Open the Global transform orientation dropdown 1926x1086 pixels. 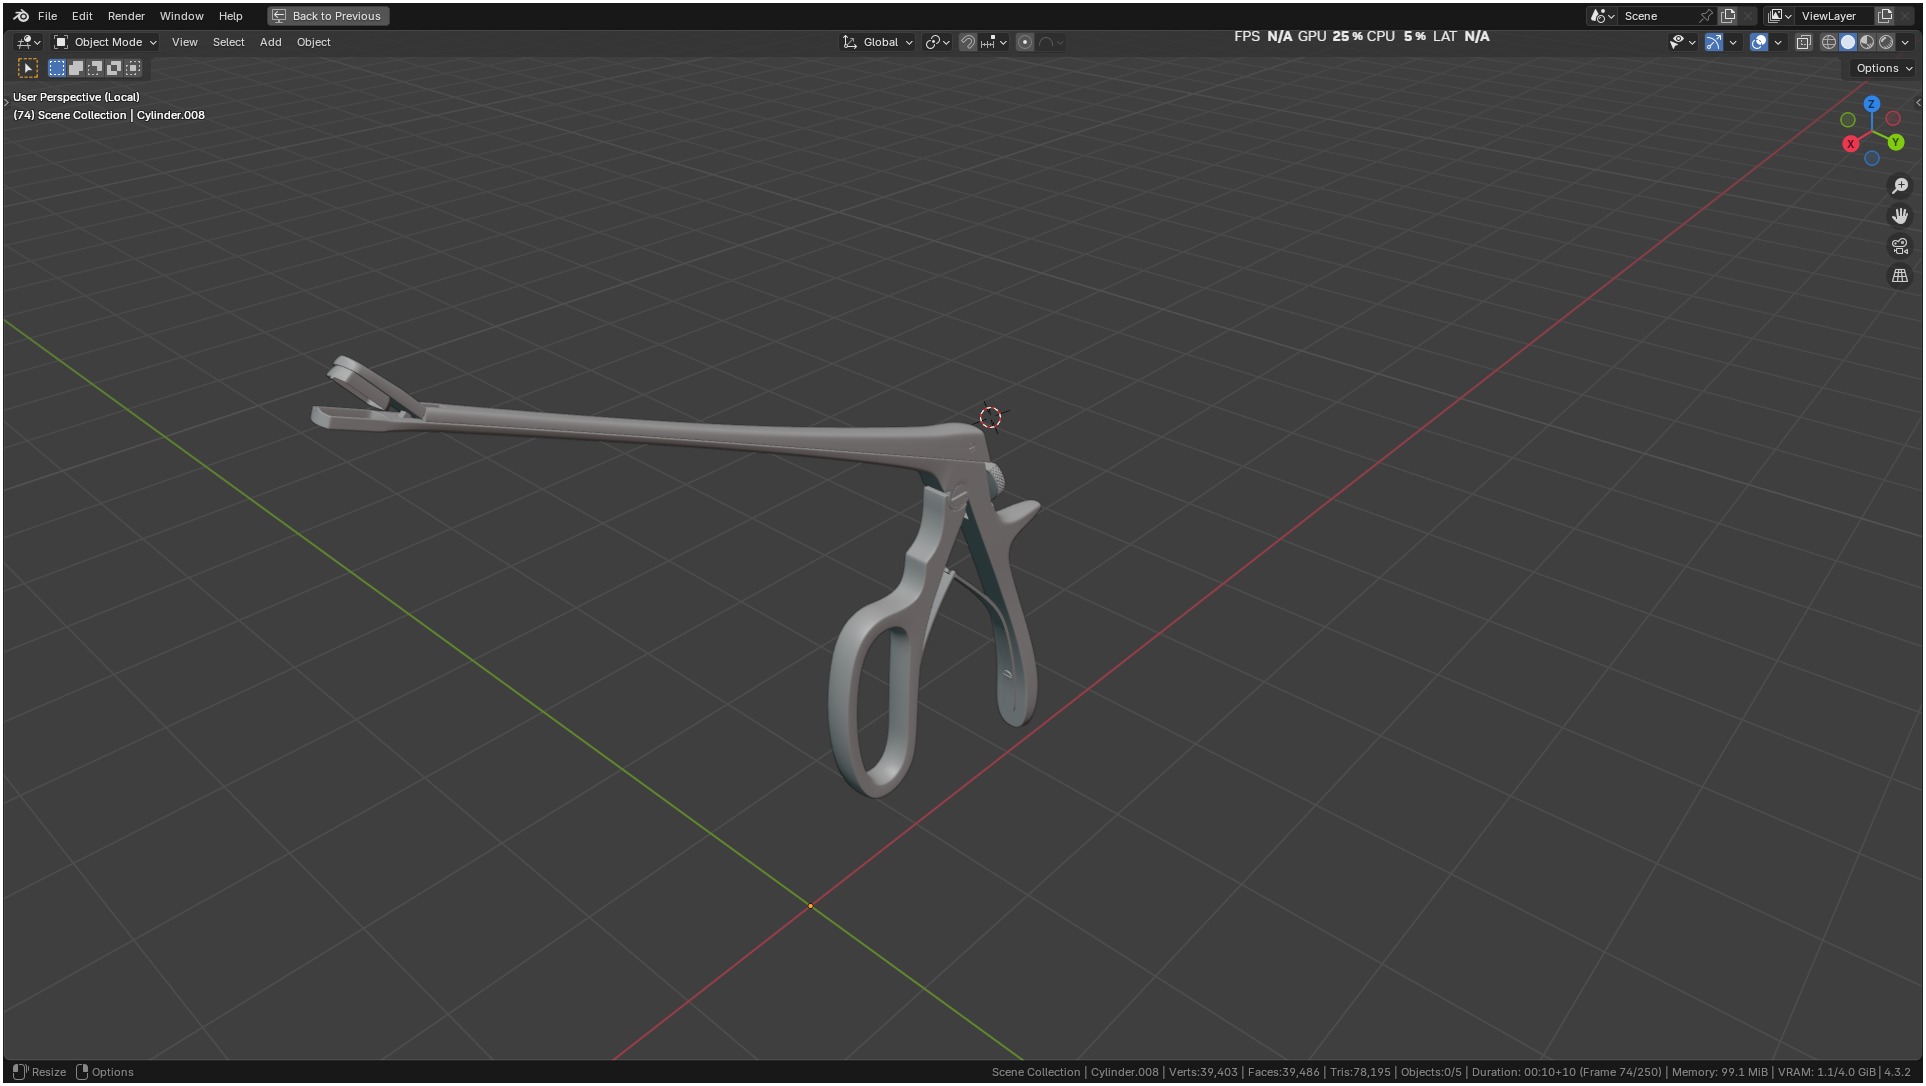[x=878, y=42]
